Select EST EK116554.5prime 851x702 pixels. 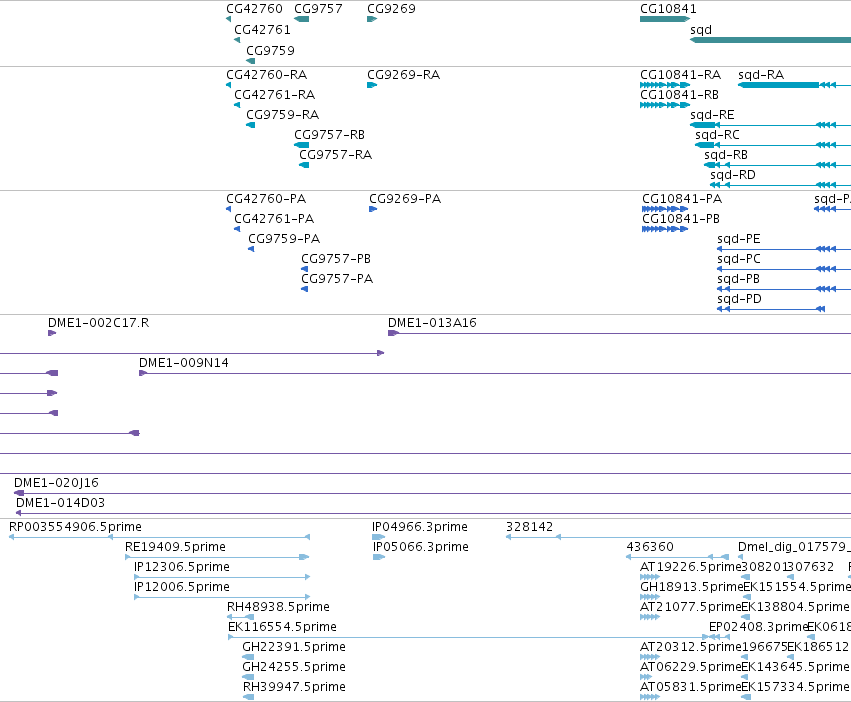[x=282, y=627]
